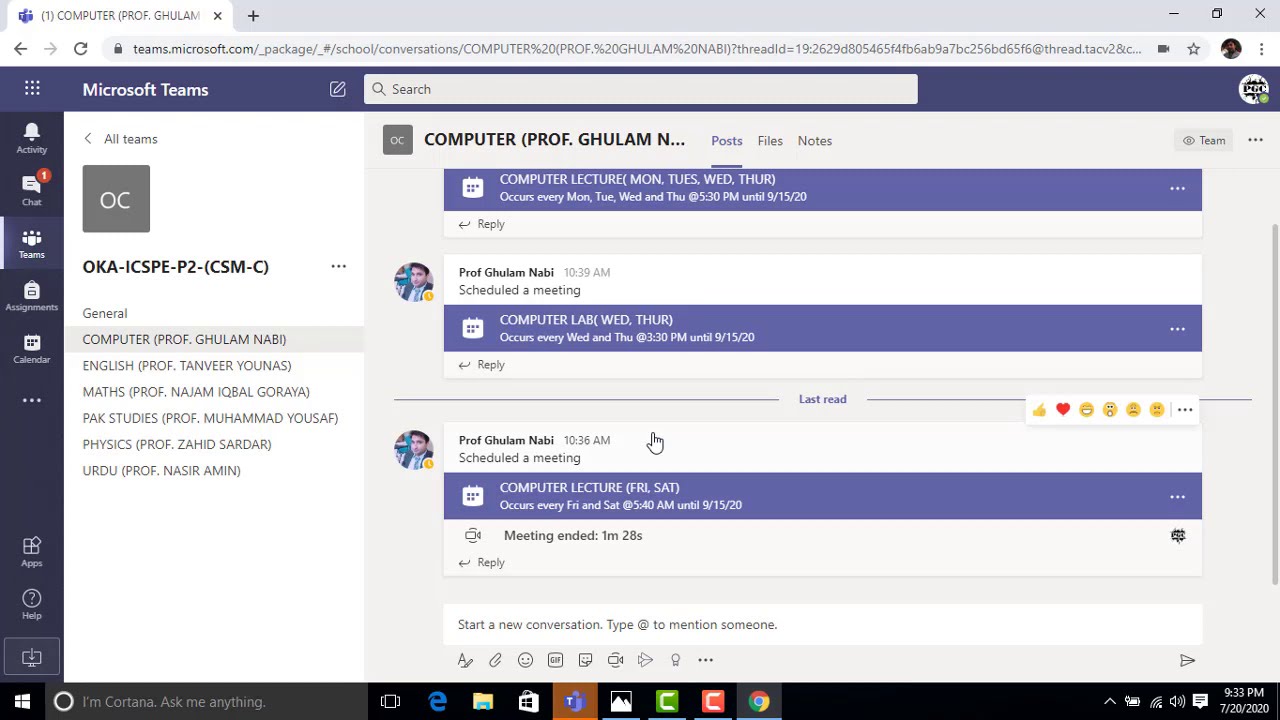This screenshot has width=1280, height=720.
Task: Reply to the COMPUTER LECTURE (FRI, SAT) thread
Action: coord(482,562)
